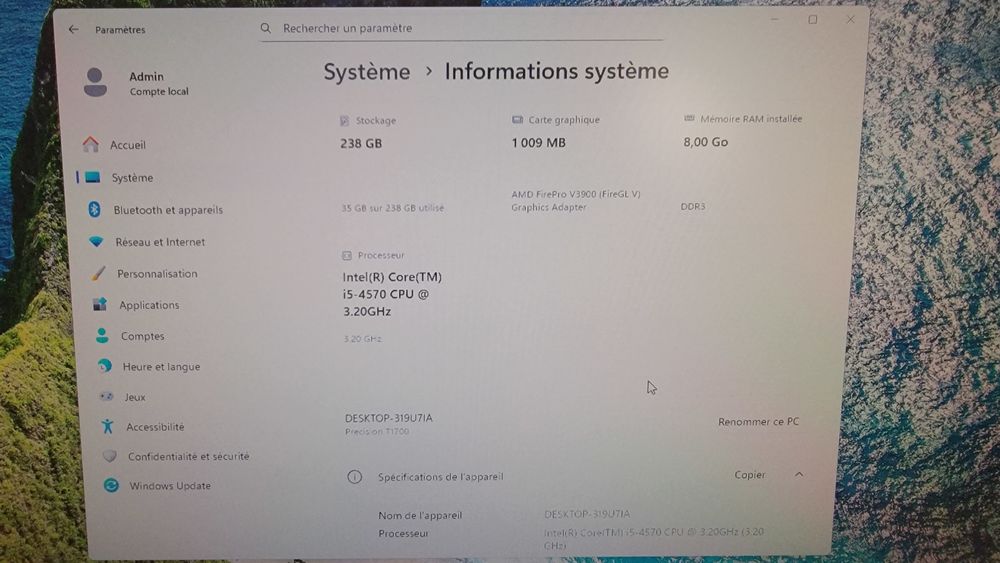Click the 35 GB sur 238 GB utilisé text
The image size is (1000, 563).
pos(393,208)
